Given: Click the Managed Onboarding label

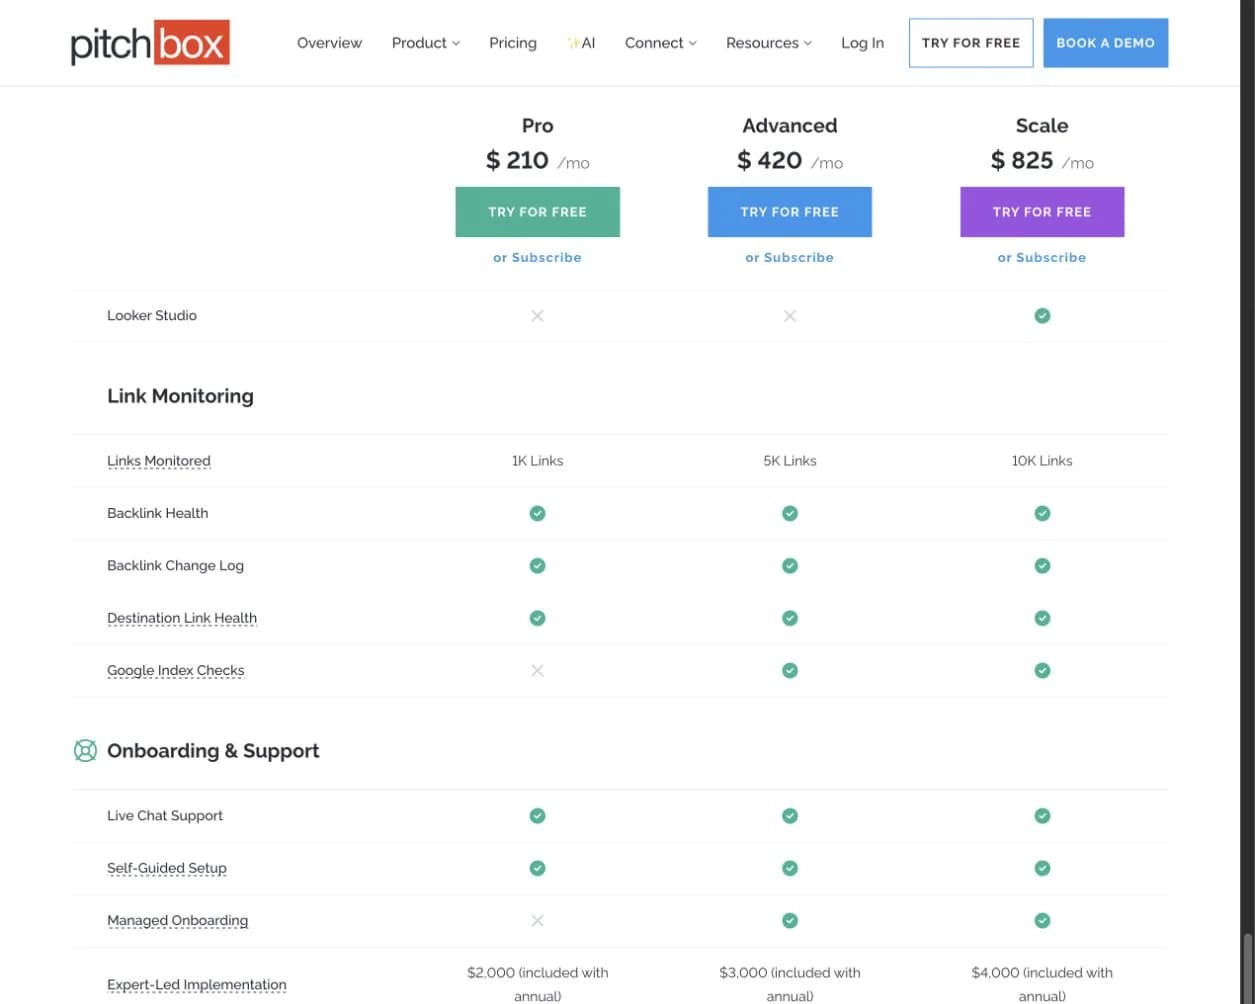Looking at the screenshot, I should point(177,920).
